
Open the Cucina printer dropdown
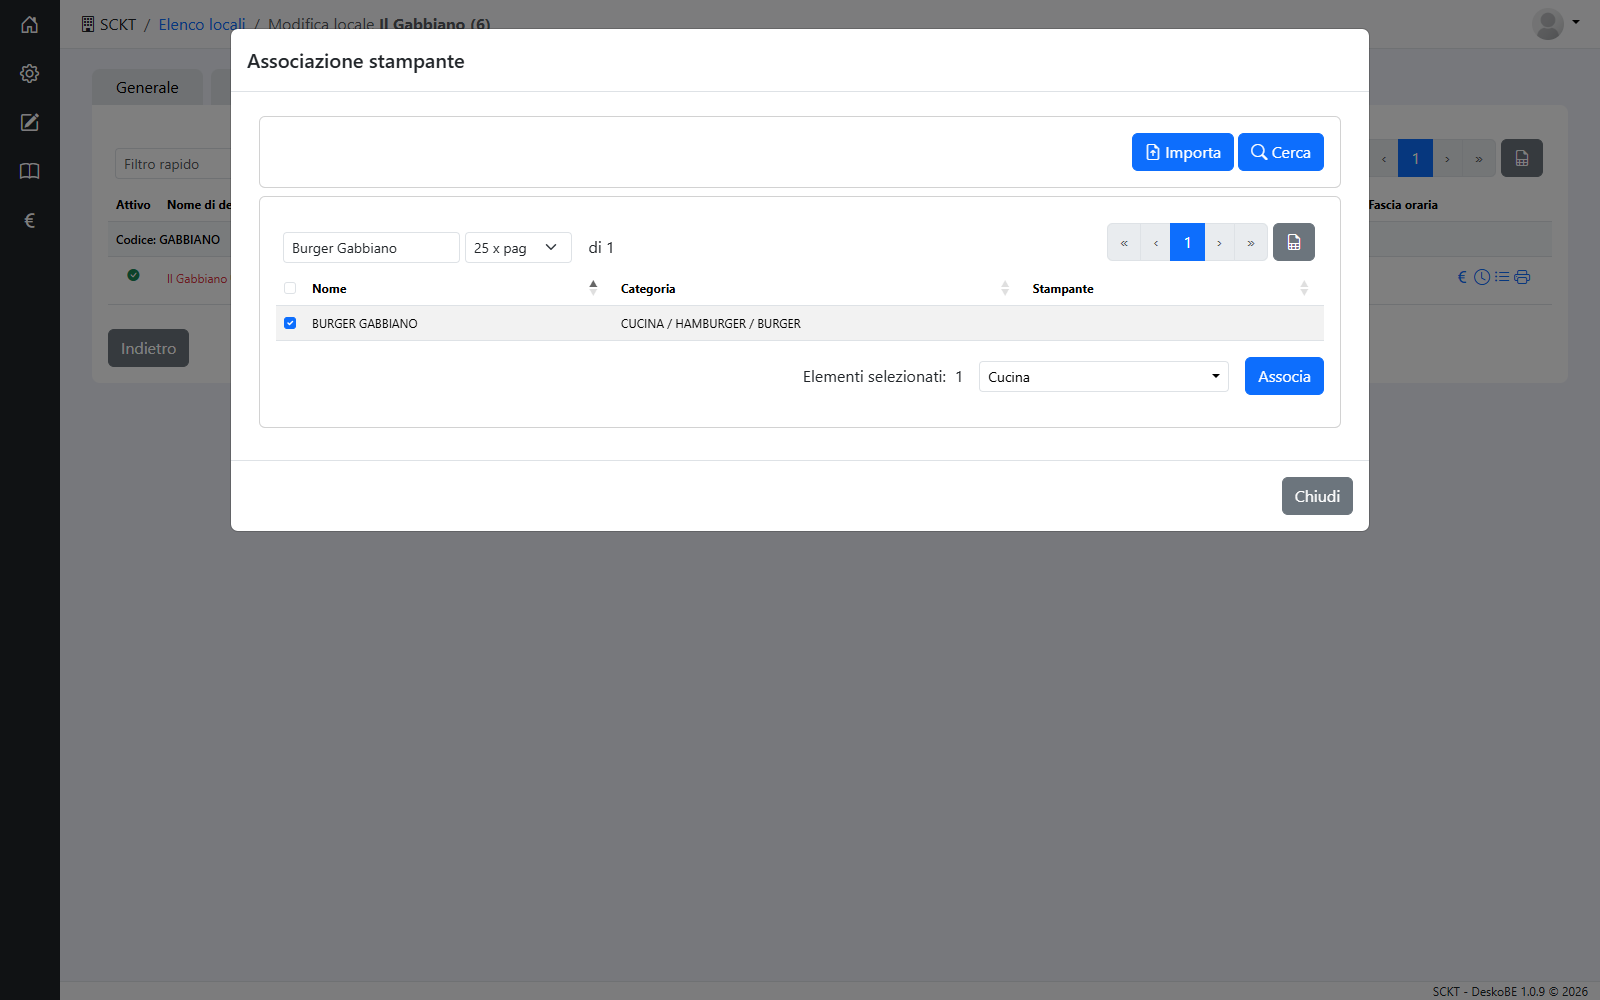tap(1104, 376)
